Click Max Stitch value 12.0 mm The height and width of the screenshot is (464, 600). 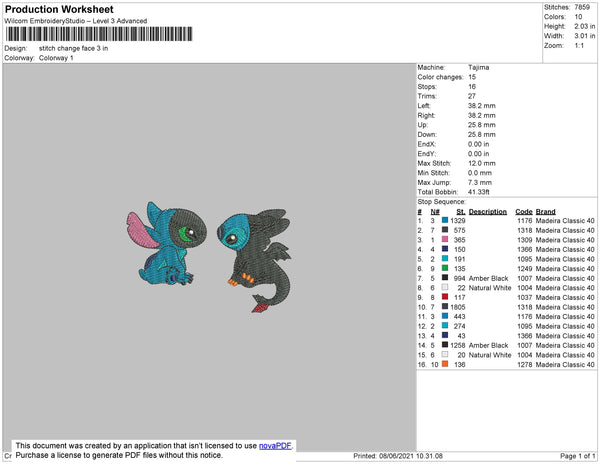click(481, 163)
